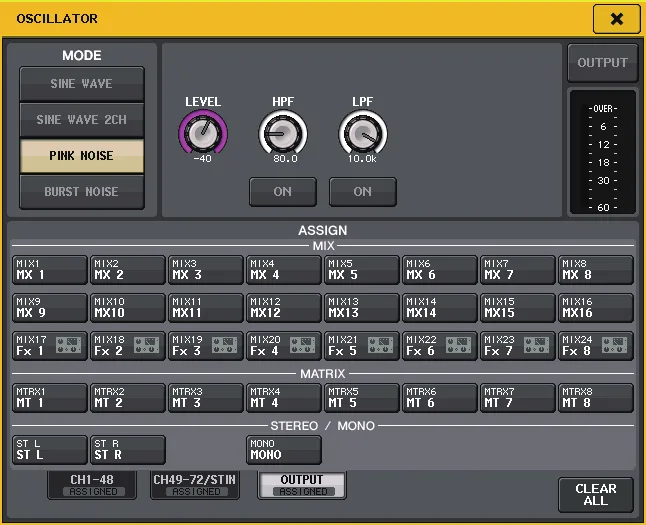Click the output level meter
This screenshot has height=525, width=646.
603,152
